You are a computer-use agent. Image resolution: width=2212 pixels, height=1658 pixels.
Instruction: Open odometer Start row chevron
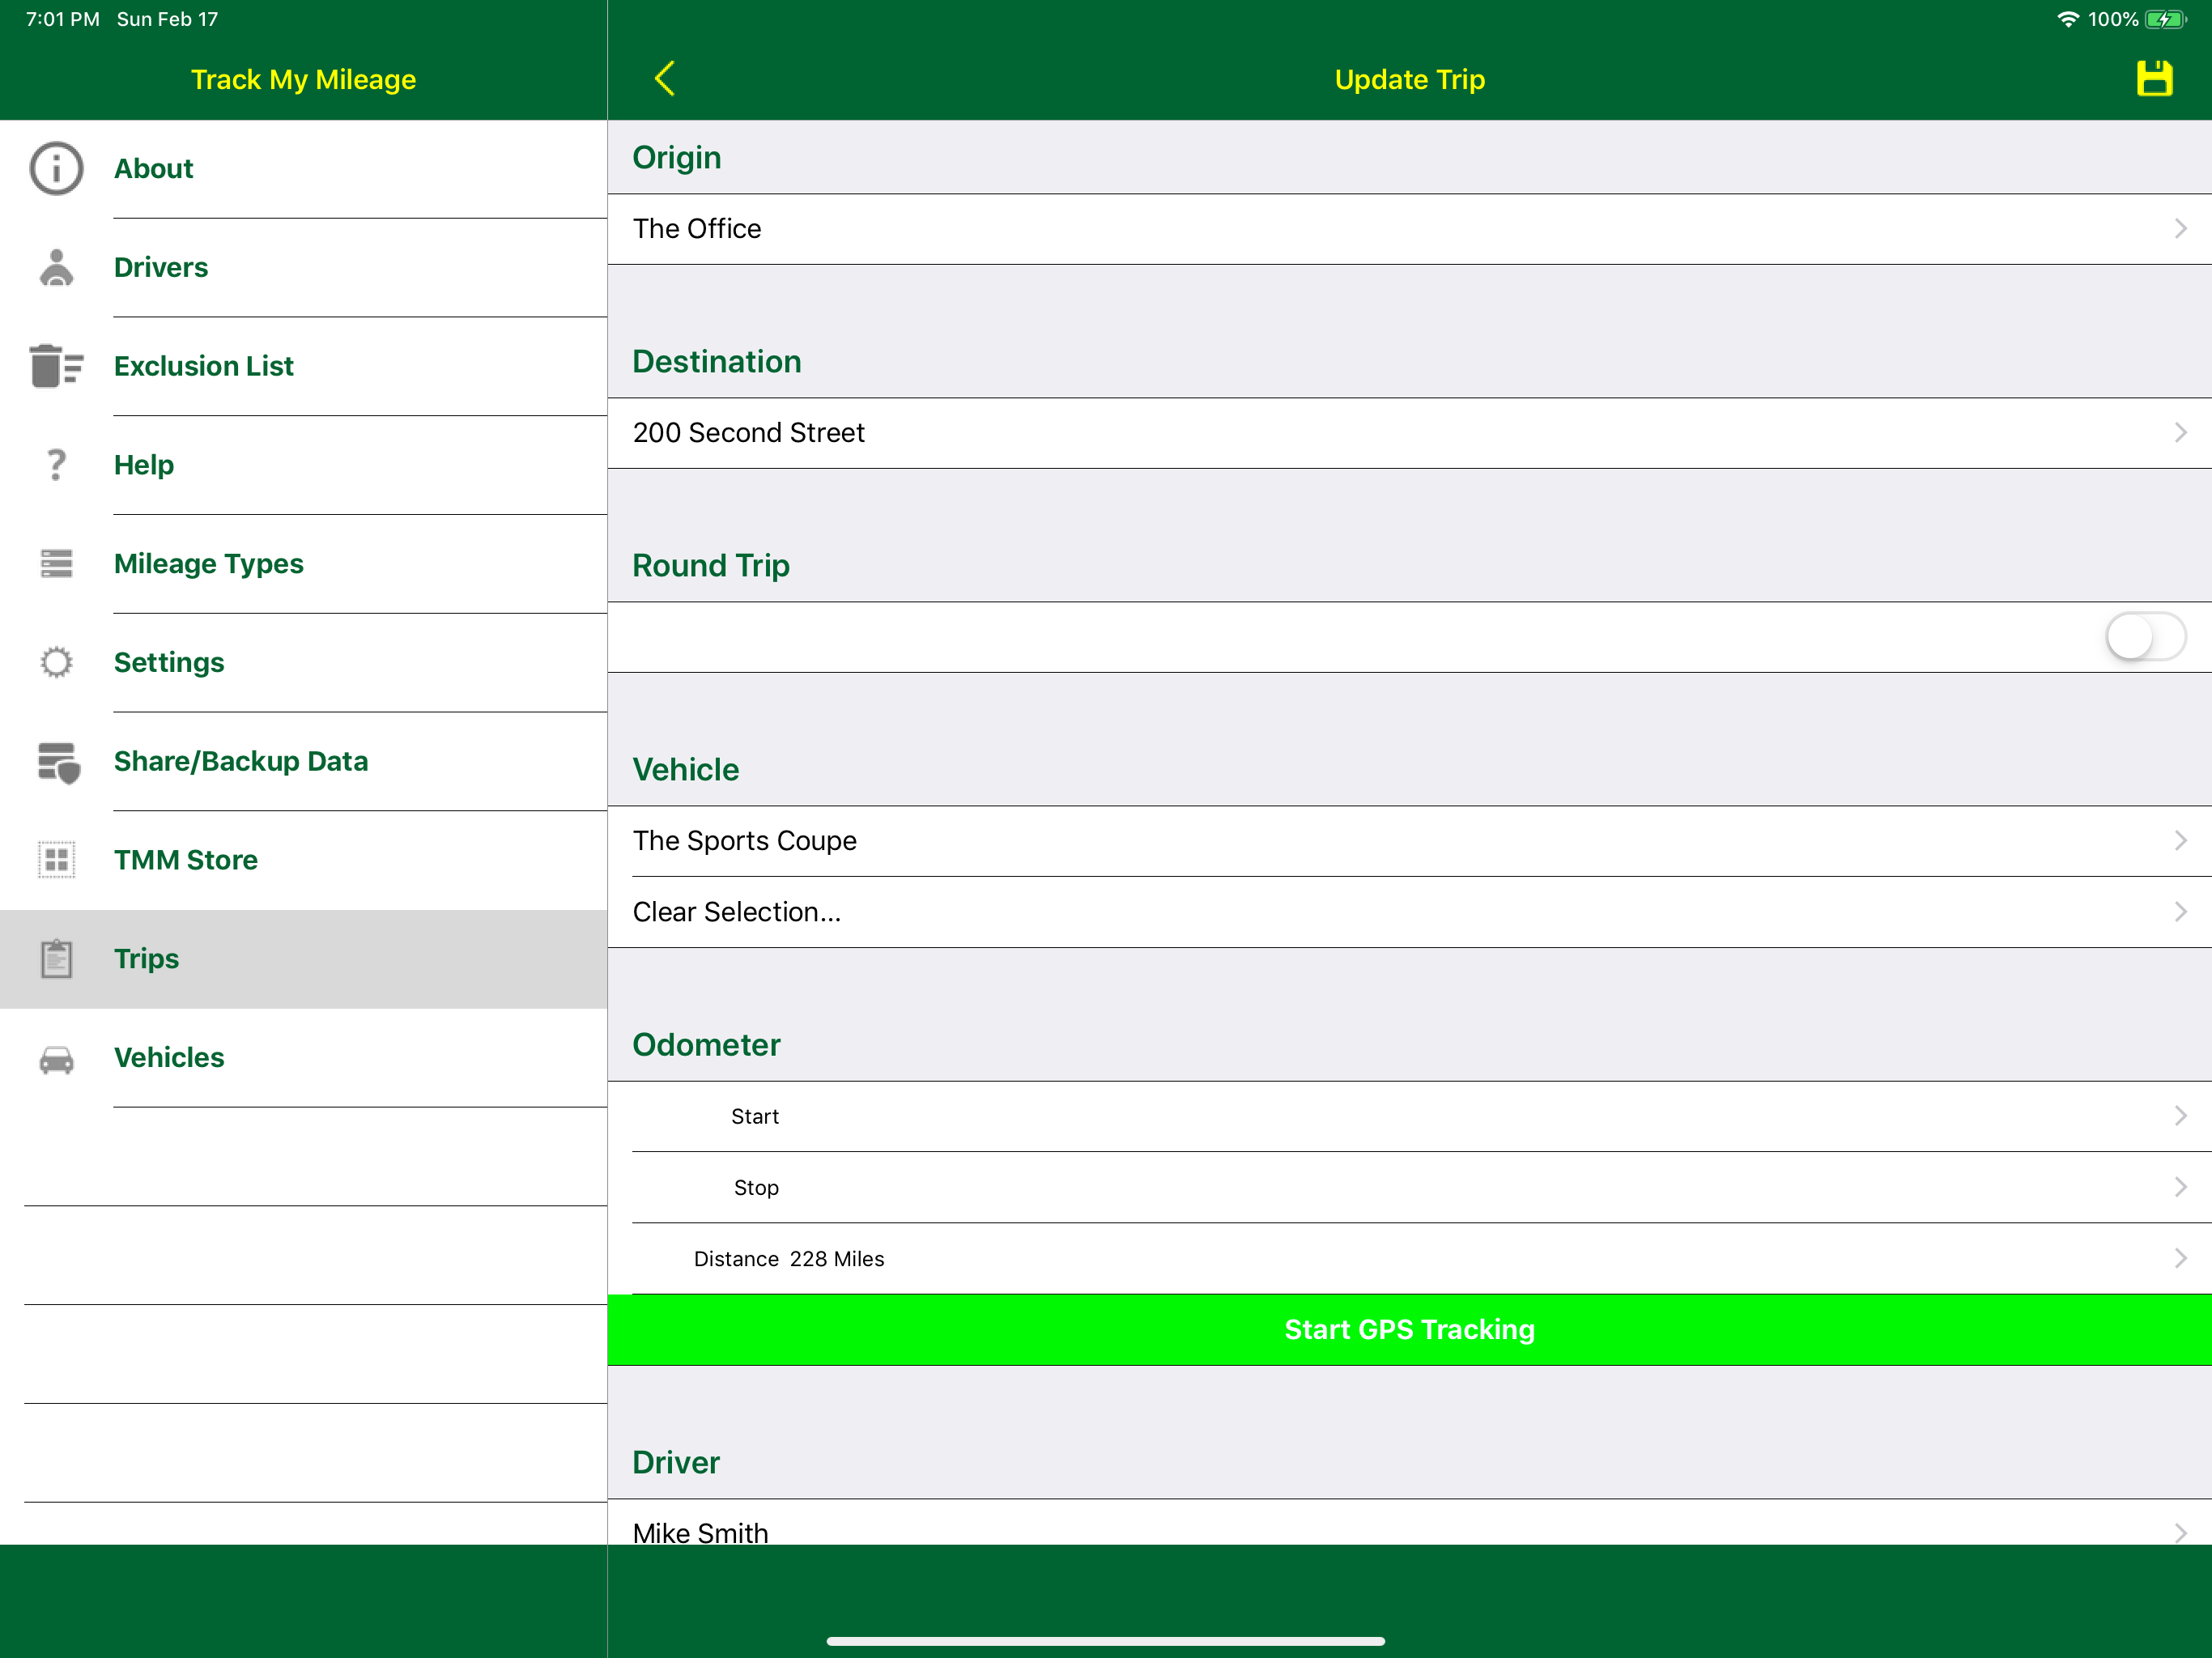(x=2181, y=1116)
